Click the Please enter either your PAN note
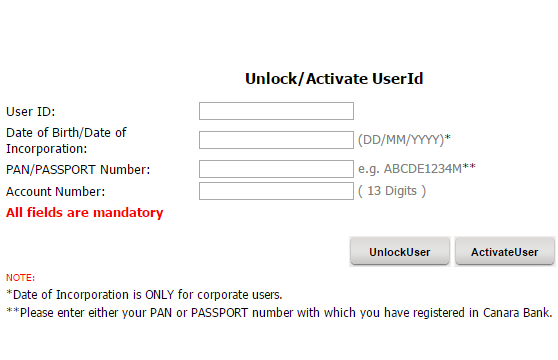 tap(279, 313)
